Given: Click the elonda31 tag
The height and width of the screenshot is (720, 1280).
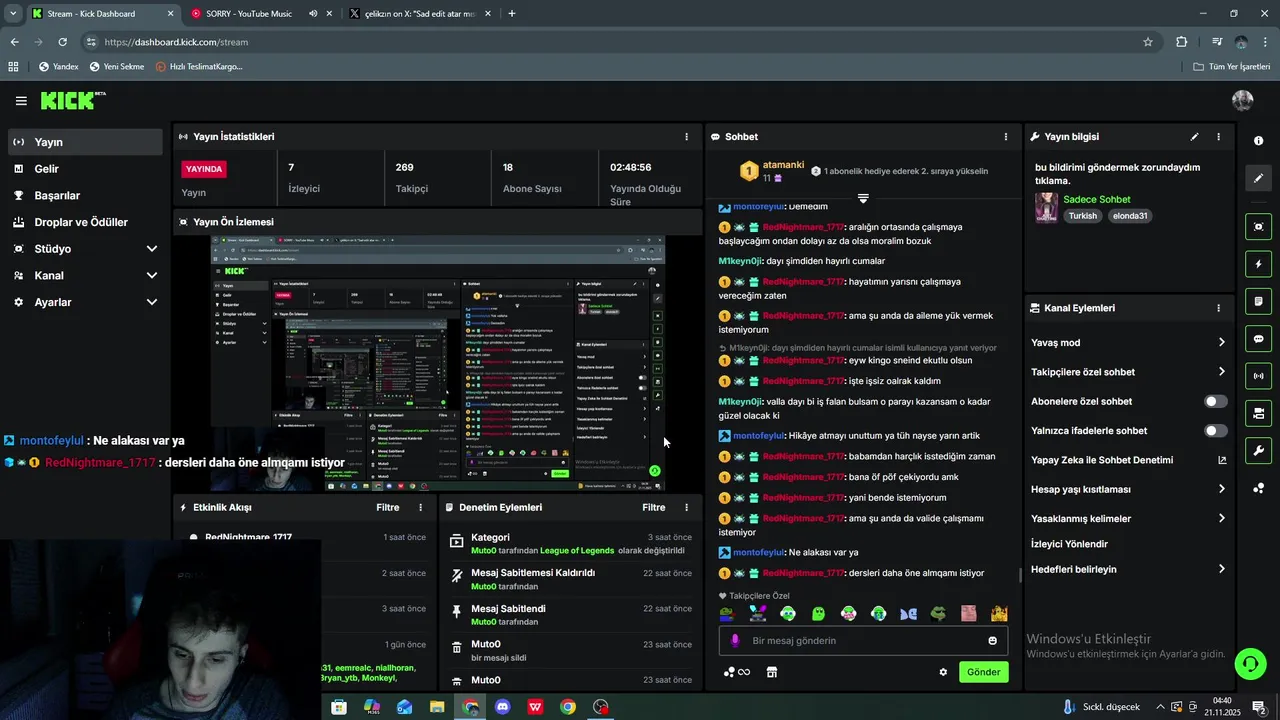Looking at the screenshot, I should [1130, 216].
